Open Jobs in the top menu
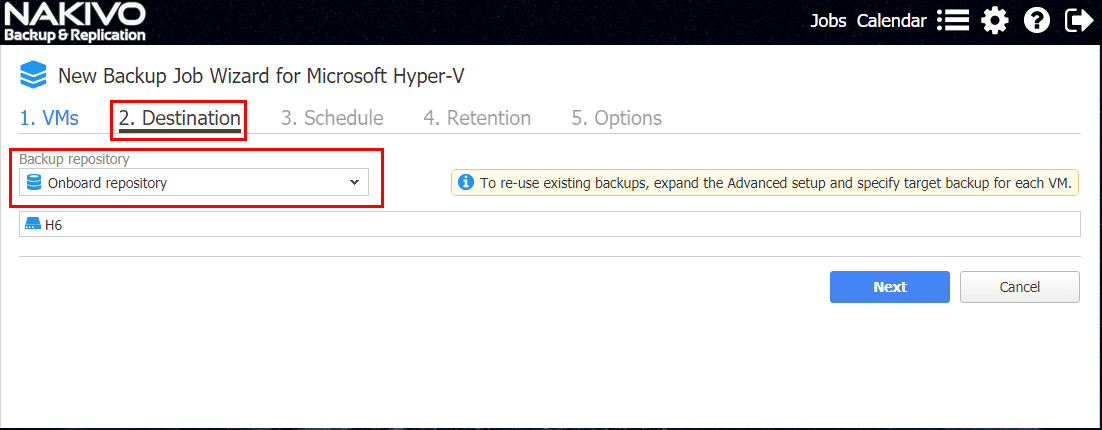 (828, 21)
